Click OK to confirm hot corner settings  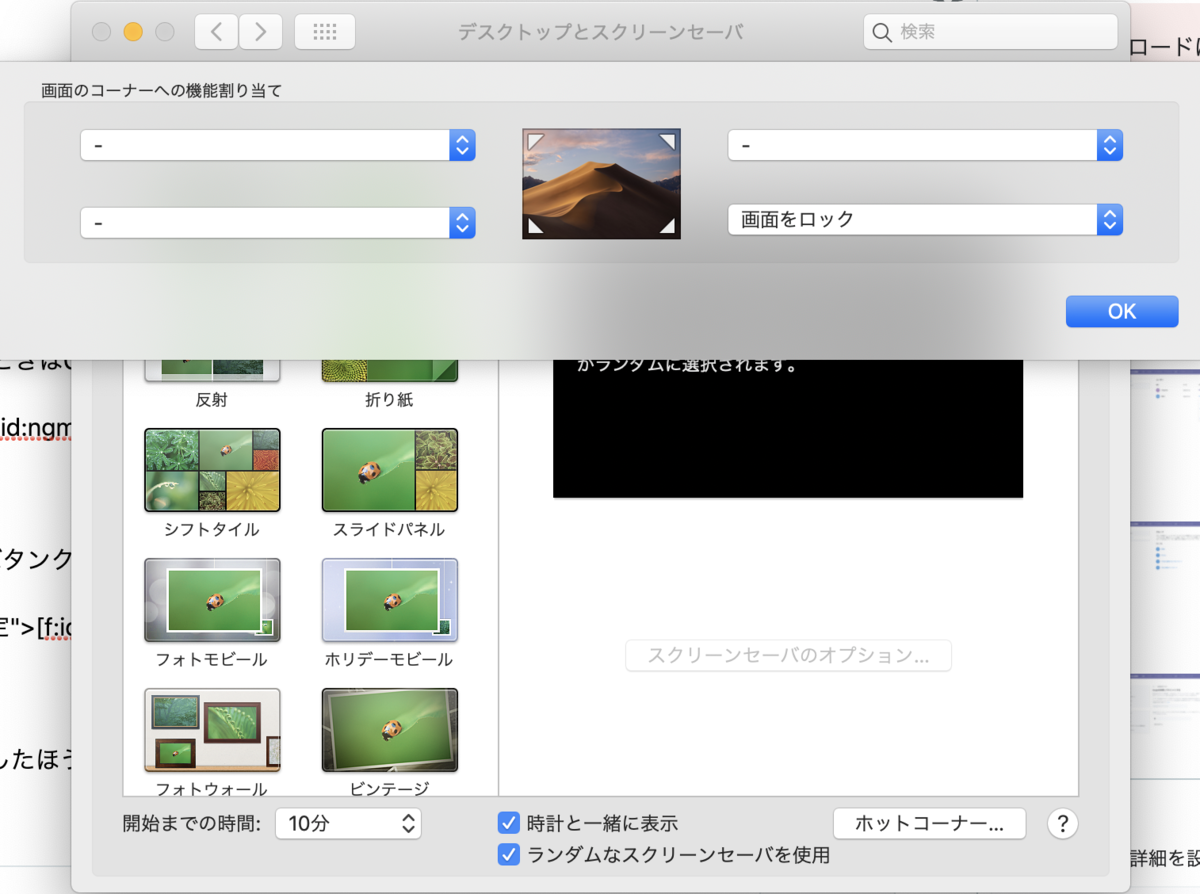click(x=1122, y=311)
